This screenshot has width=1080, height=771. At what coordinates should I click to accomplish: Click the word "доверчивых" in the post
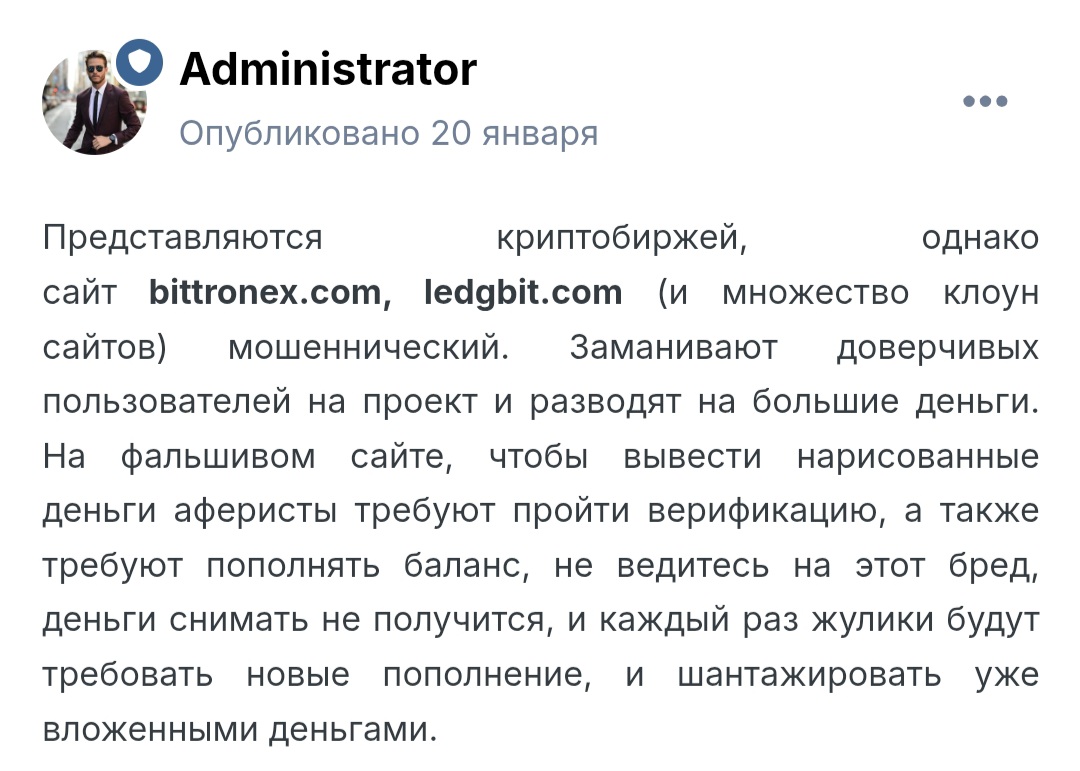(937, 348)
